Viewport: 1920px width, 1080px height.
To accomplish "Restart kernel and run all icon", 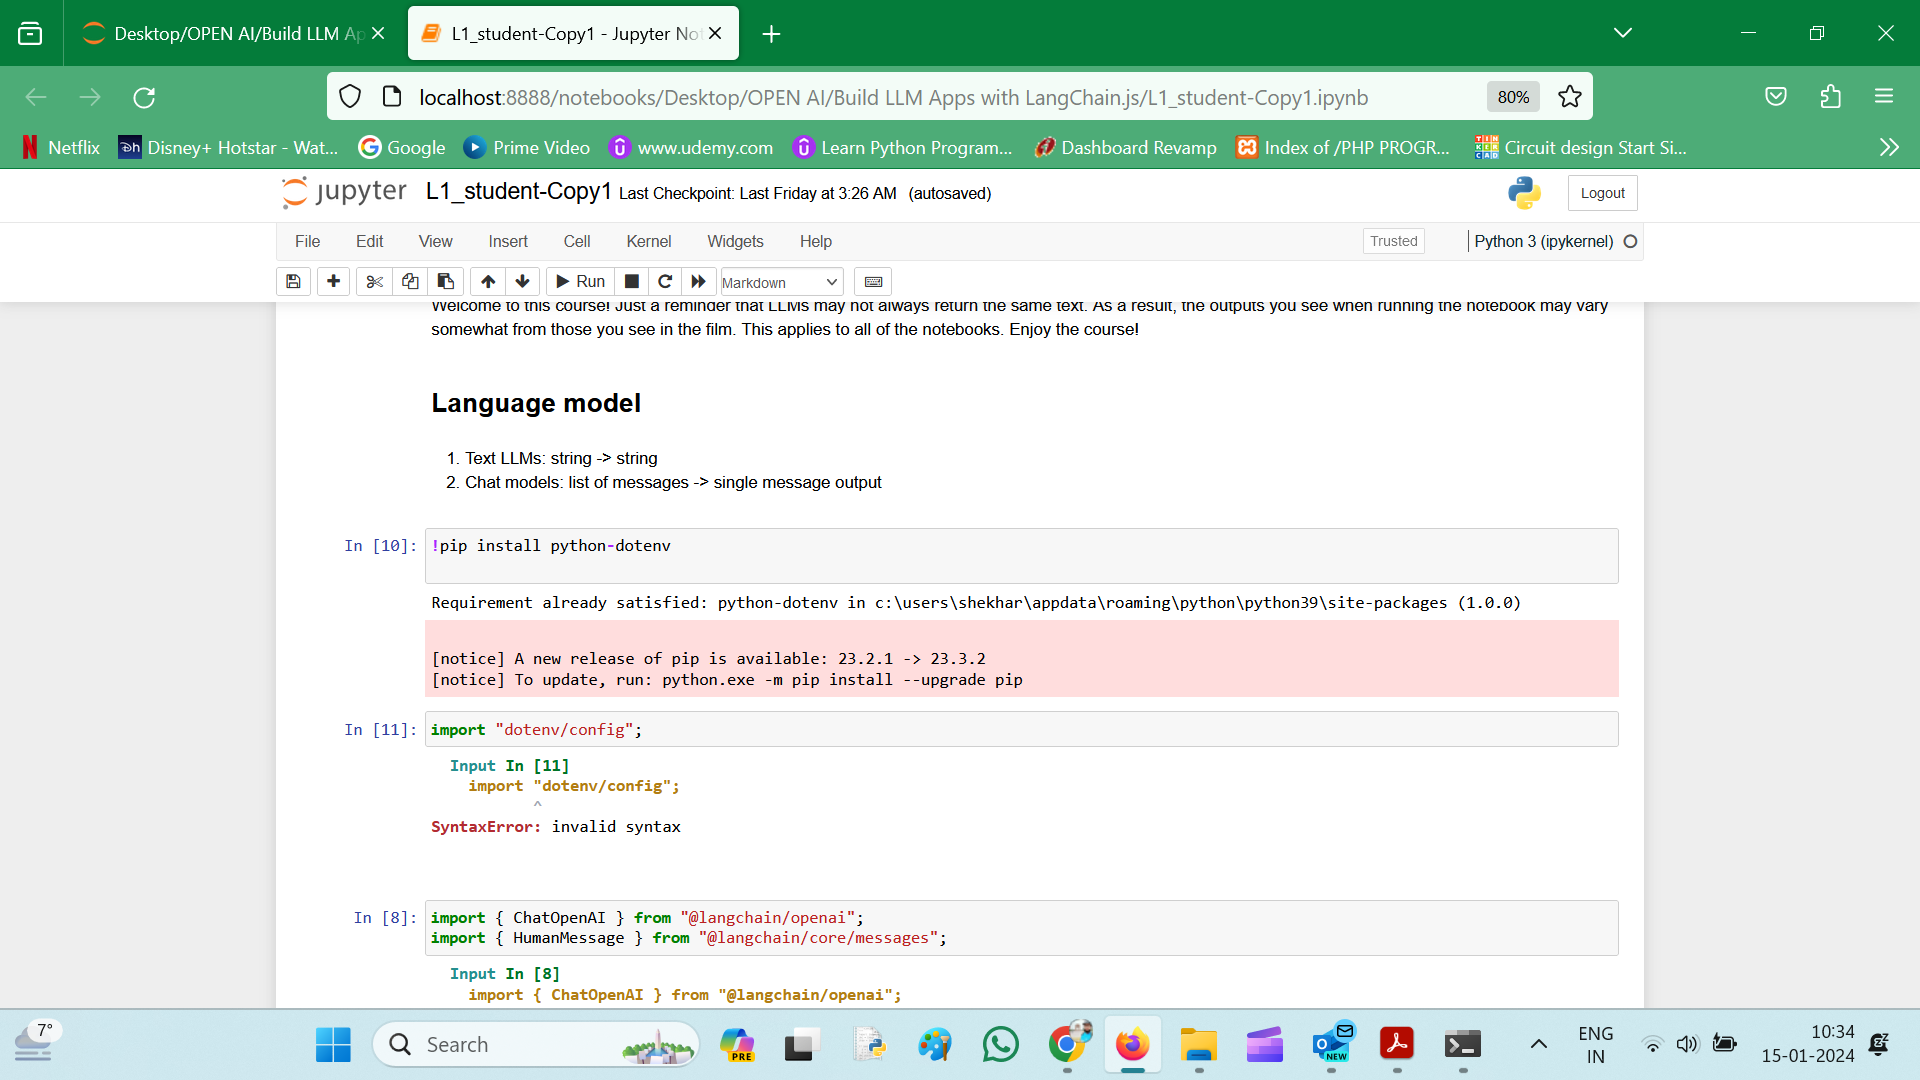I will pos(698,282).
